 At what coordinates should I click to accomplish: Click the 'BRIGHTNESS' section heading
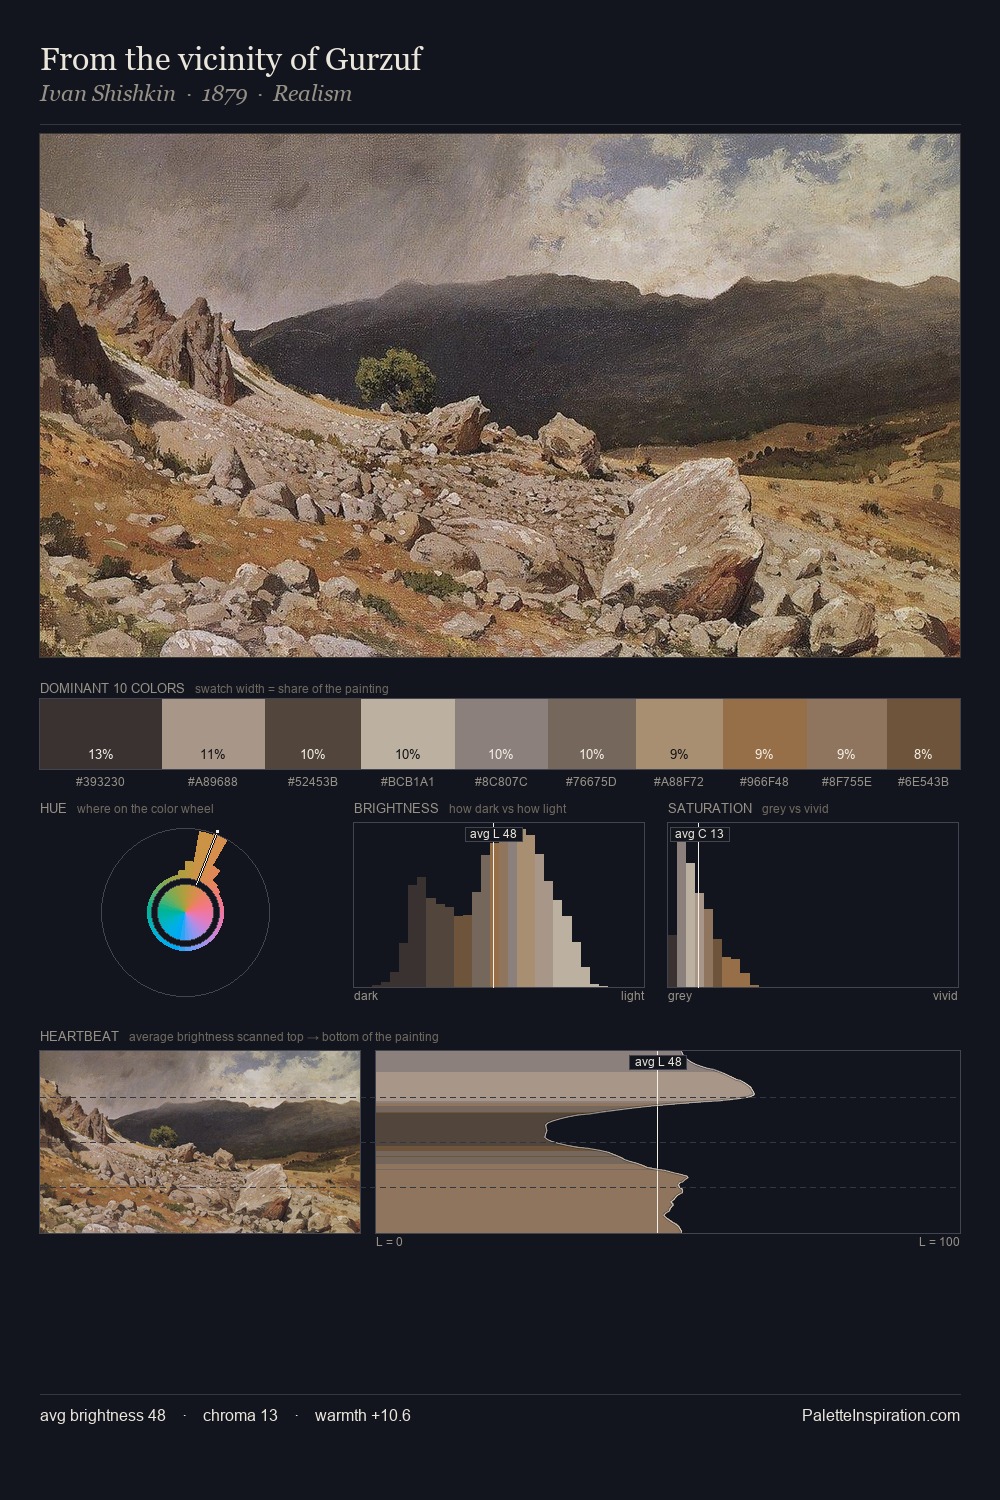(x=396, y=809)
